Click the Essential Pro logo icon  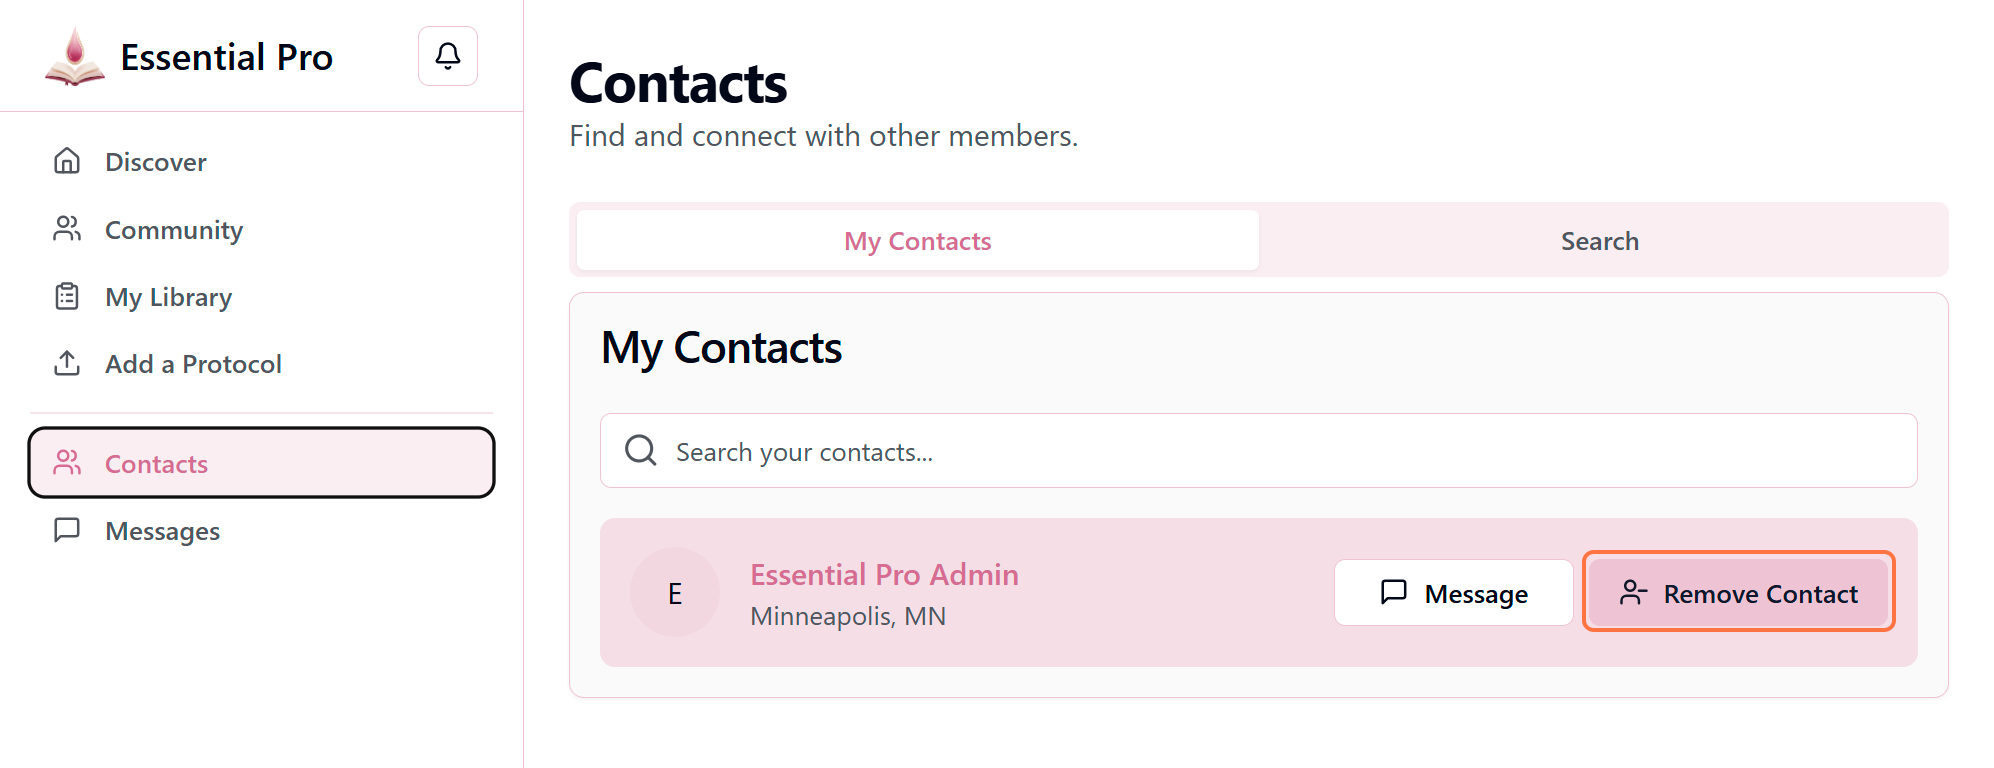[x=75, y=57]
